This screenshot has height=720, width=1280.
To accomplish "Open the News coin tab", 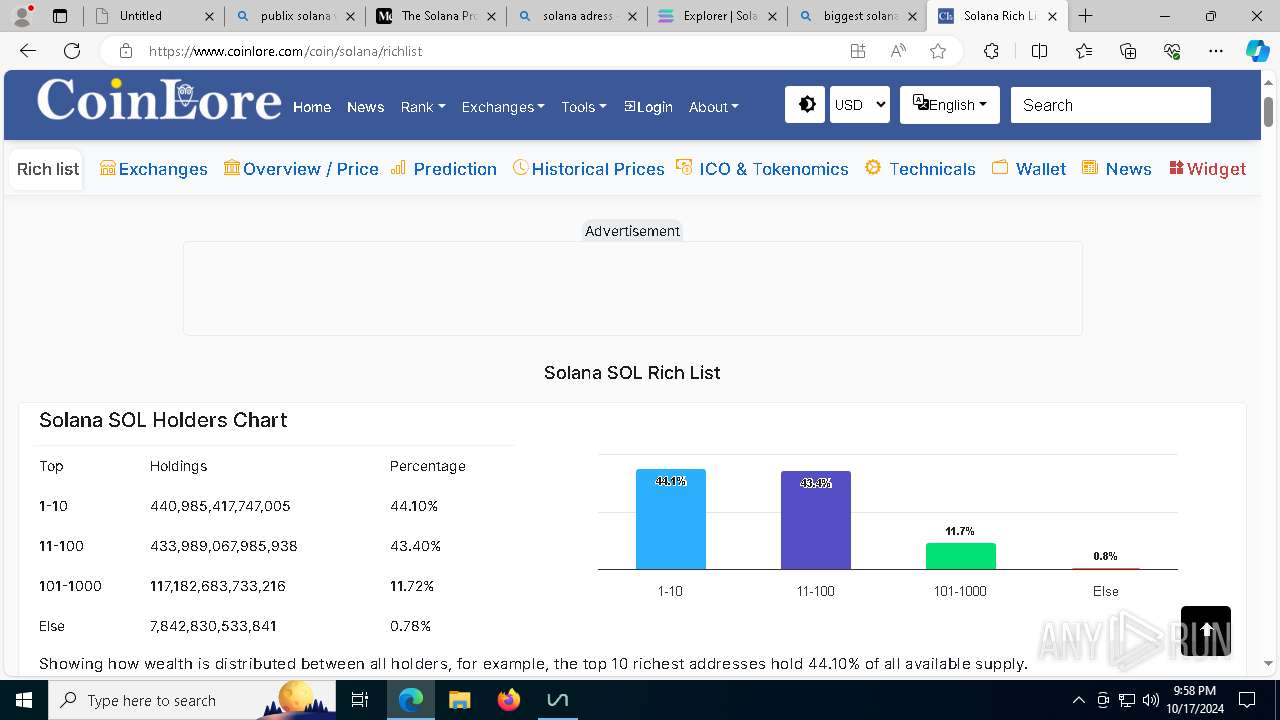I will pyautogui.click(x=1117, y=169).
